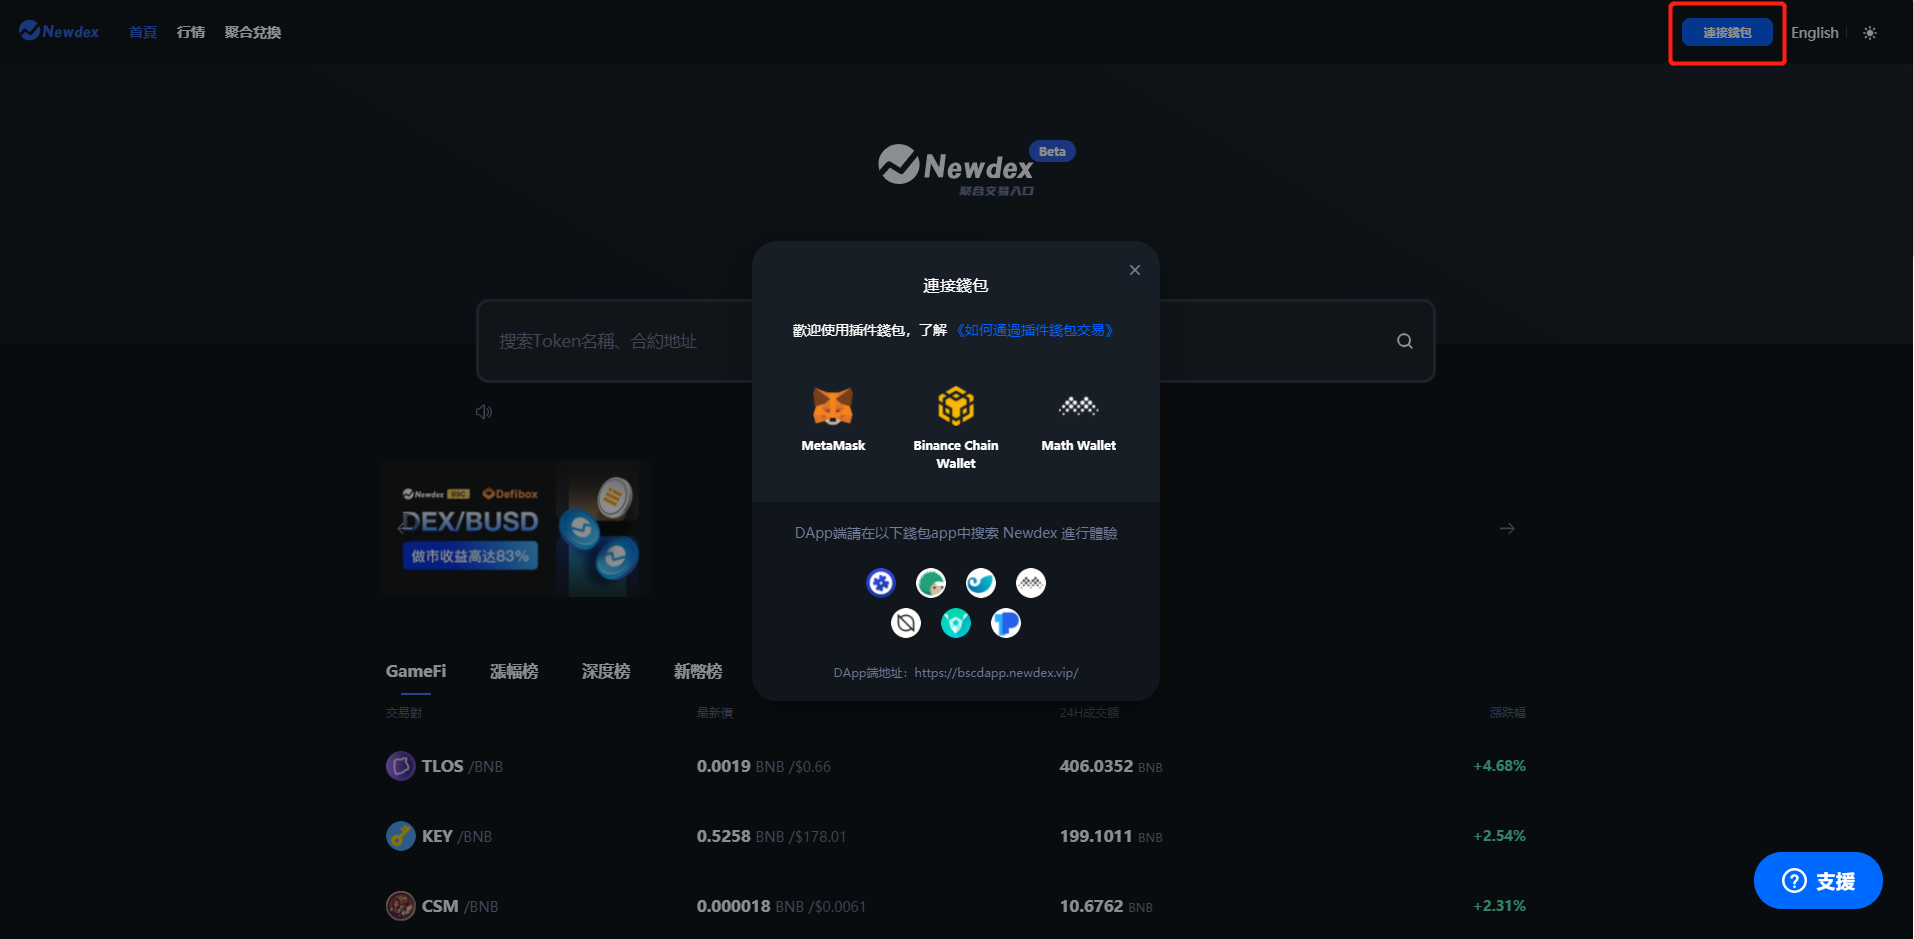Click the 交易對 column header
1914x939 pixels.
click(404, 713)
